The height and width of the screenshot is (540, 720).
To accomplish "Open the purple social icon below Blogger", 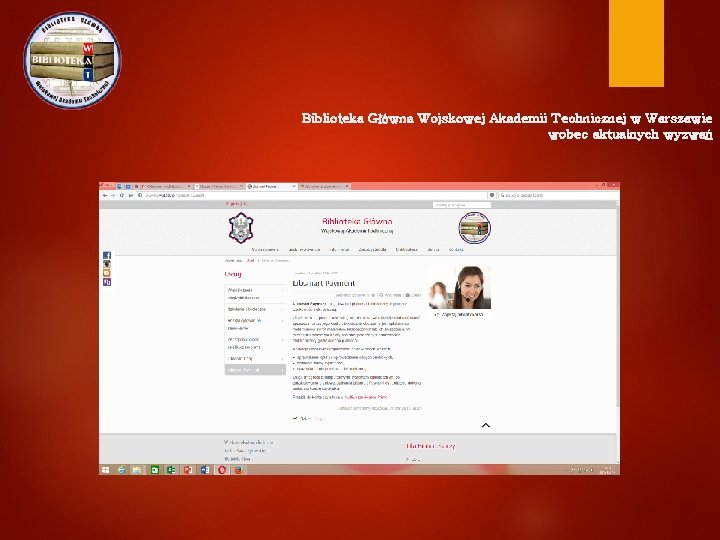I will point(107,282).
